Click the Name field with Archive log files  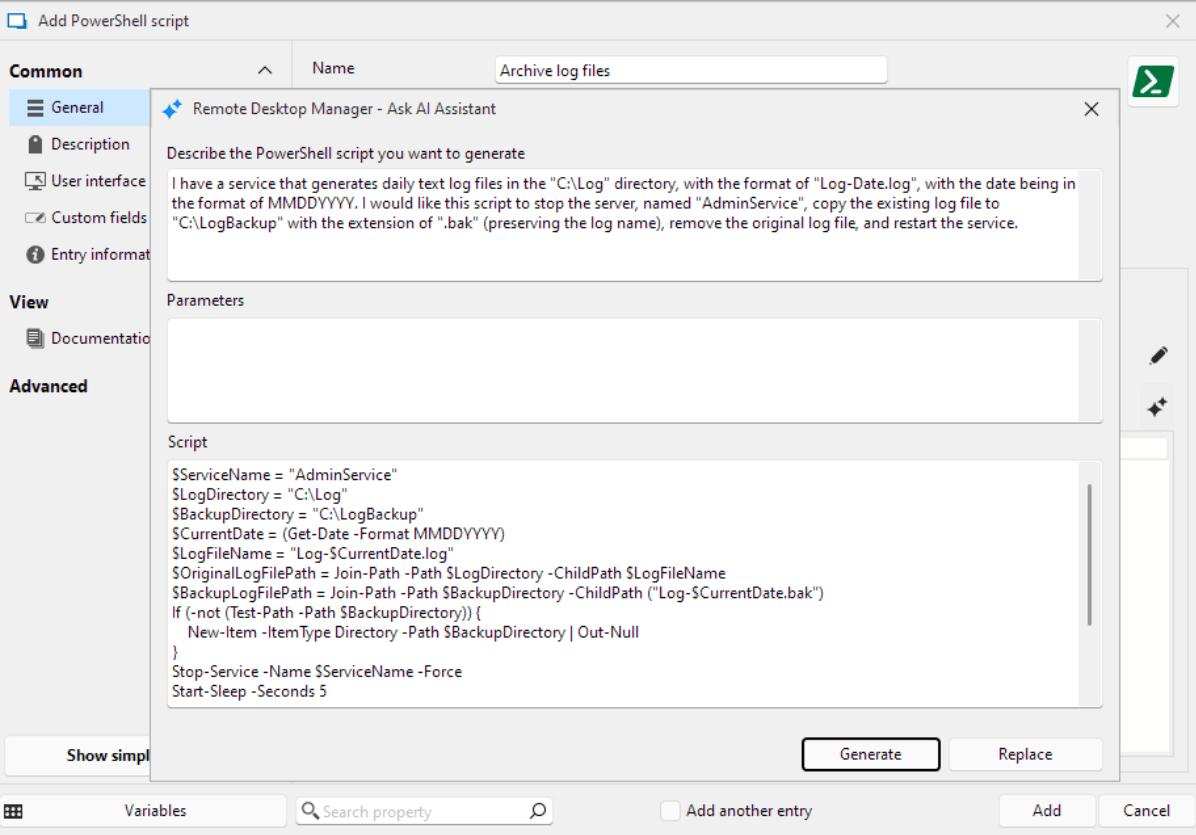tap(691, 70)
